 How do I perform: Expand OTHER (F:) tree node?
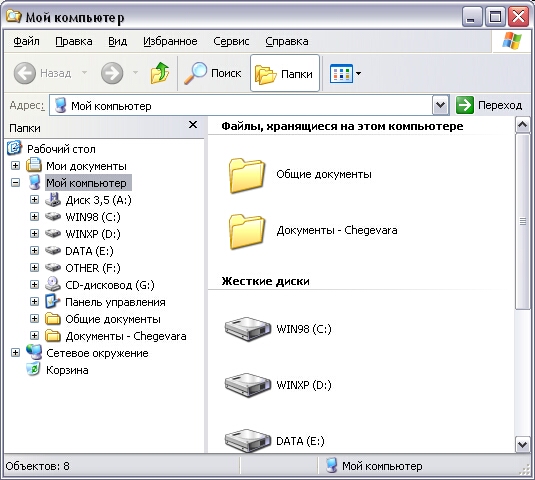tap(34, 267)
